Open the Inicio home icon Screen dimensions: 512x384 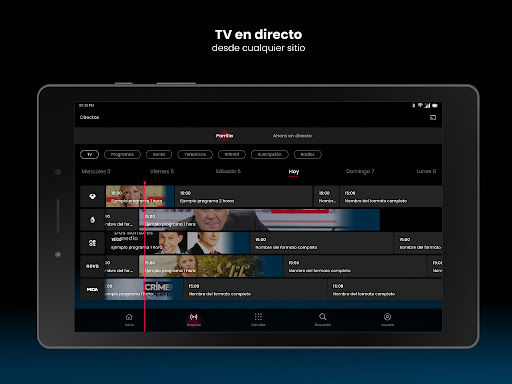[129, 317]
